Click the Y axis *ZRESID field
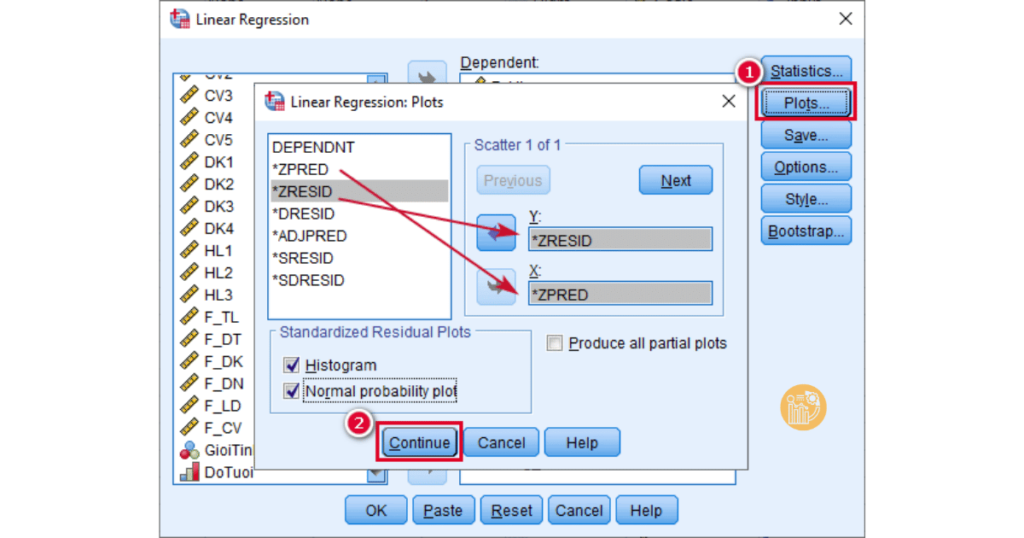This screenshot has width=1024, height=538. (620, 239)
